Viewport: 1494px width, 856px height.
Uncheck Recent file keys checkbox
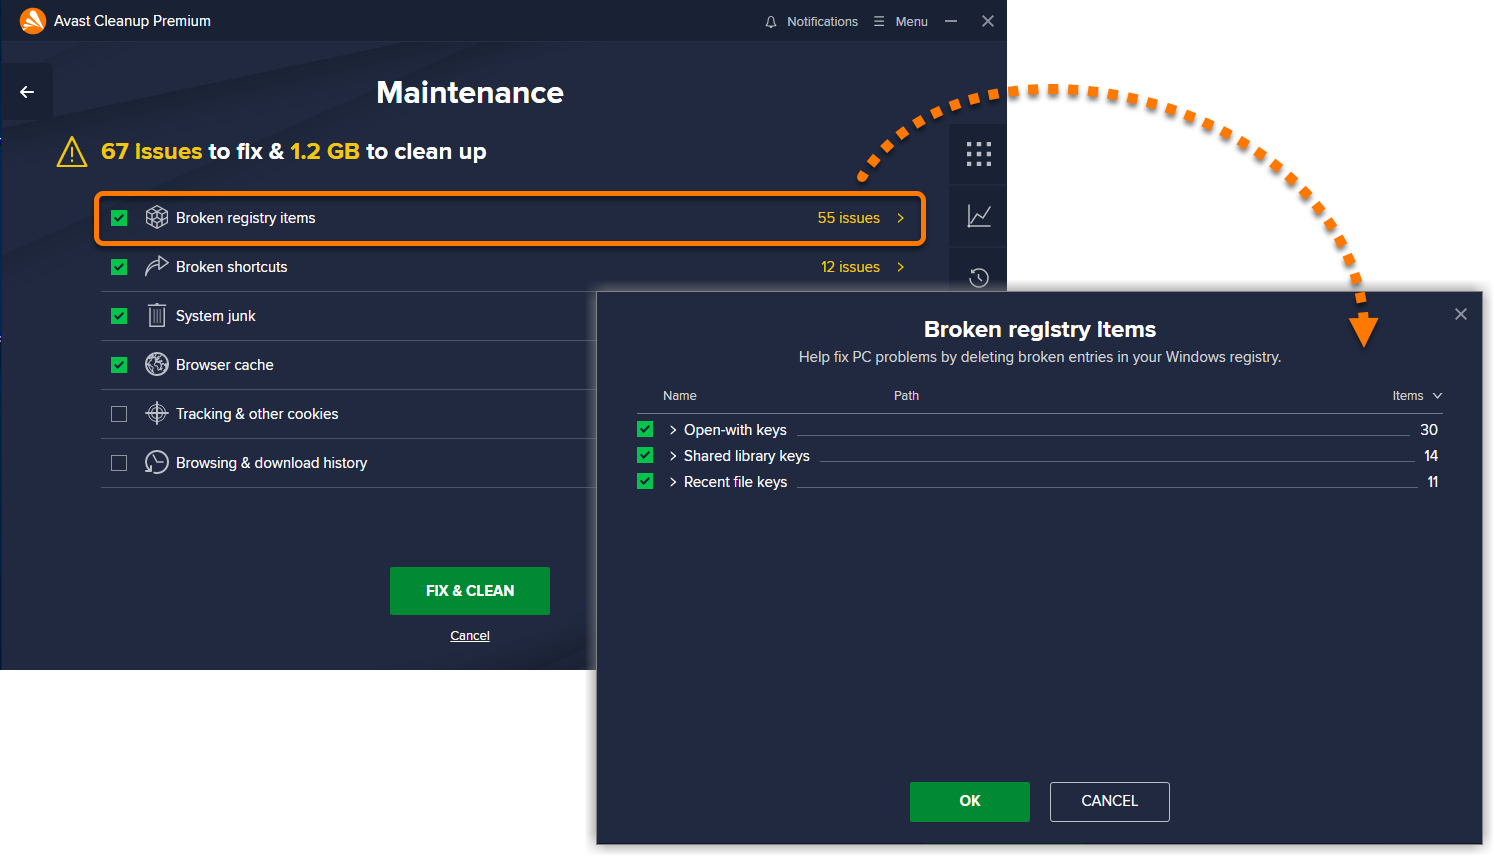(x=645, y=481)
